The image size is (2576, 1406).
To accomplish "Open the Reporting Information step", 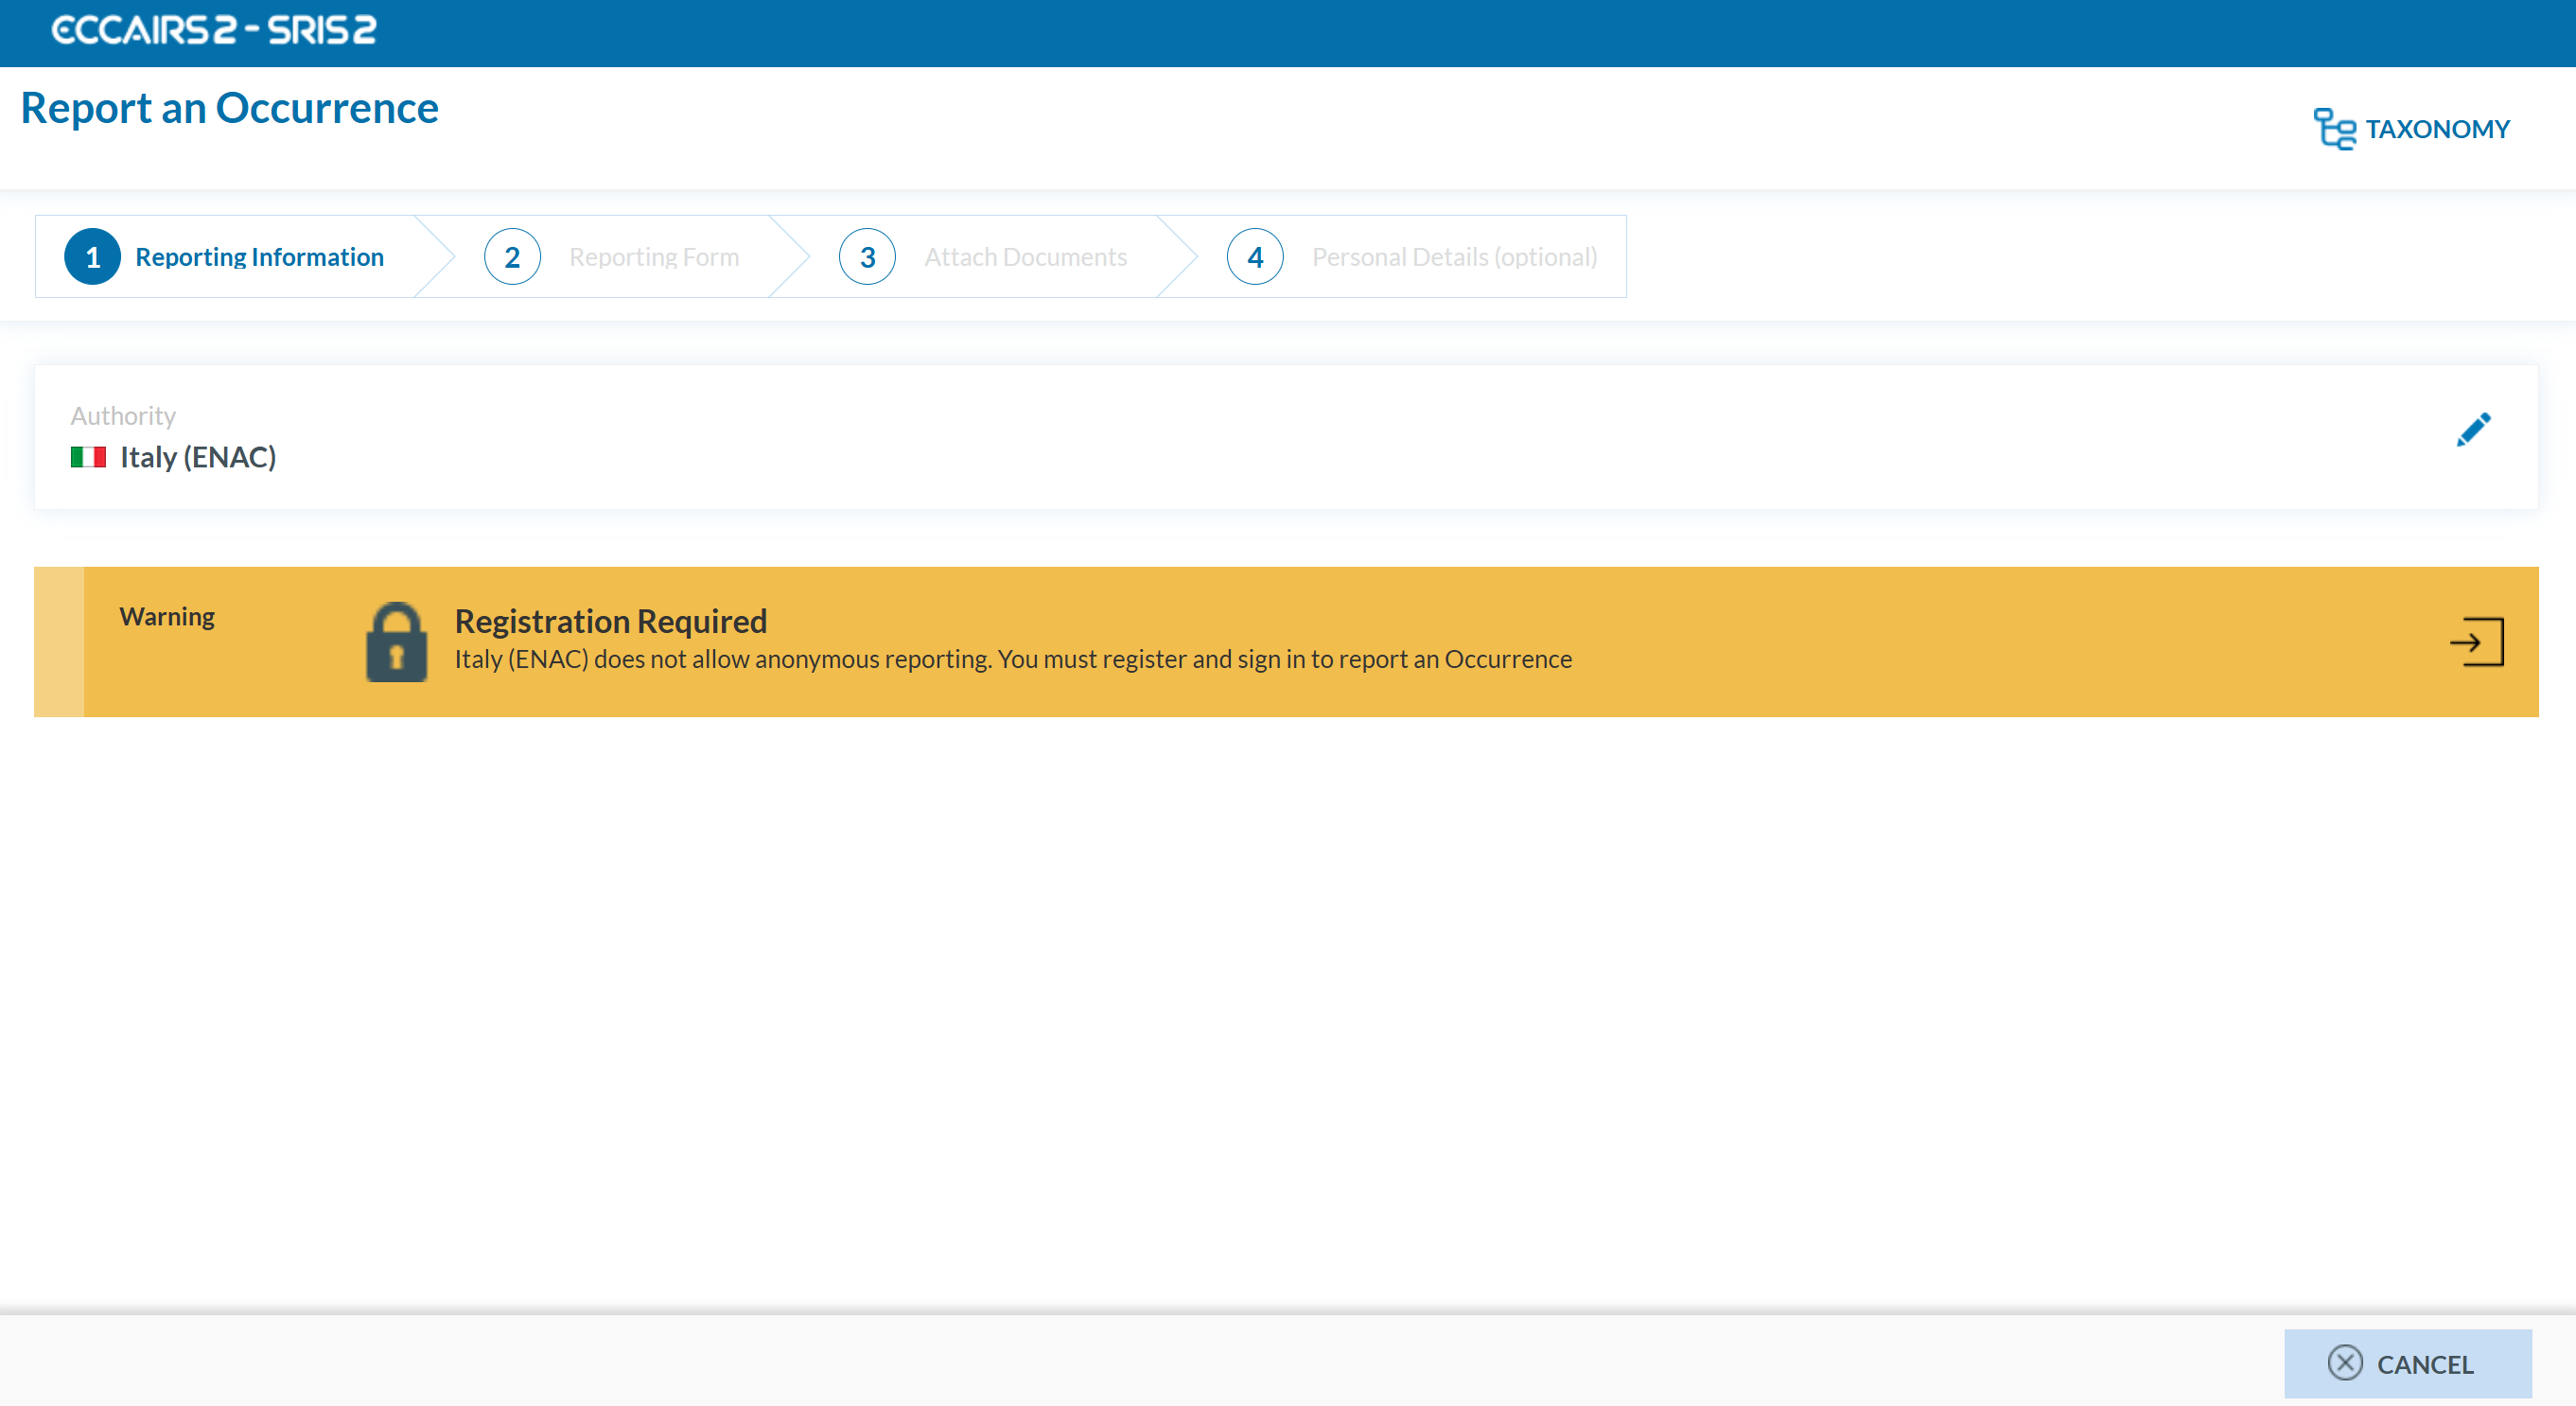I will pos(259,257).
